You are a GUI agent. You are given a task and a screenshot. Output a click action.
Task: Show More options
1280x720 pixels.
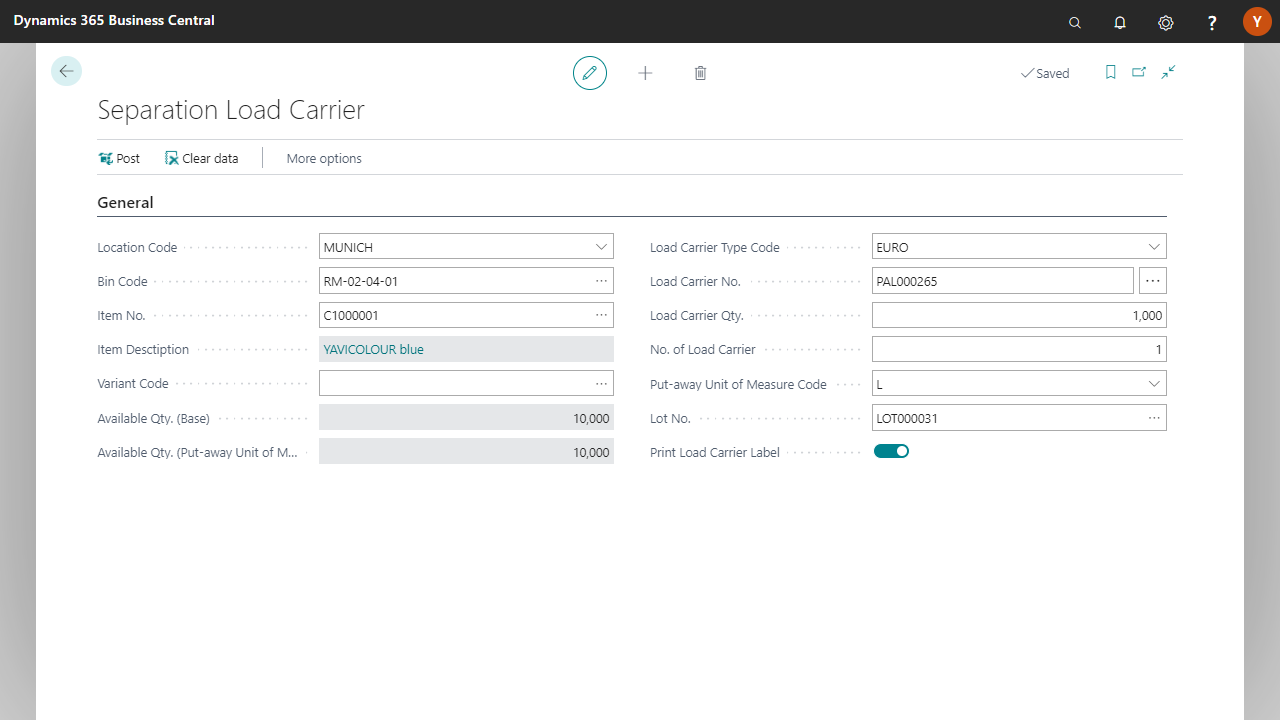[x=324, y=158]
